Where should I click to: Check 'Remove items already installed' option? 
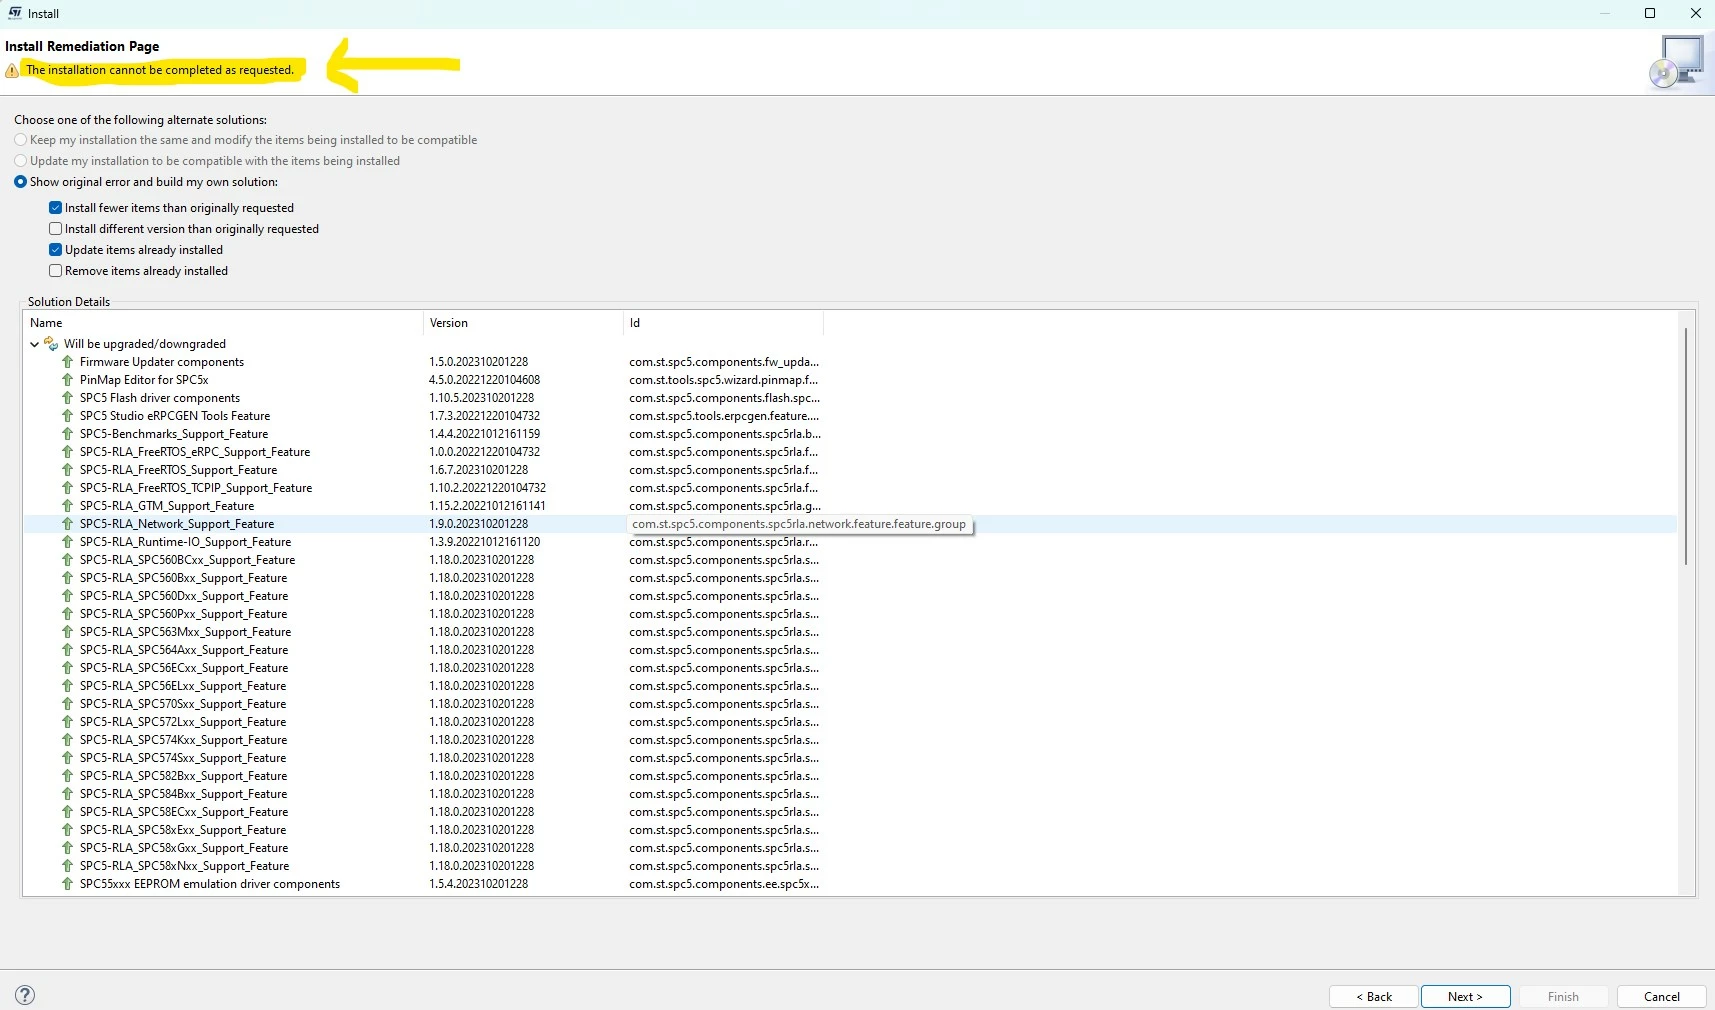coord(56,271)
